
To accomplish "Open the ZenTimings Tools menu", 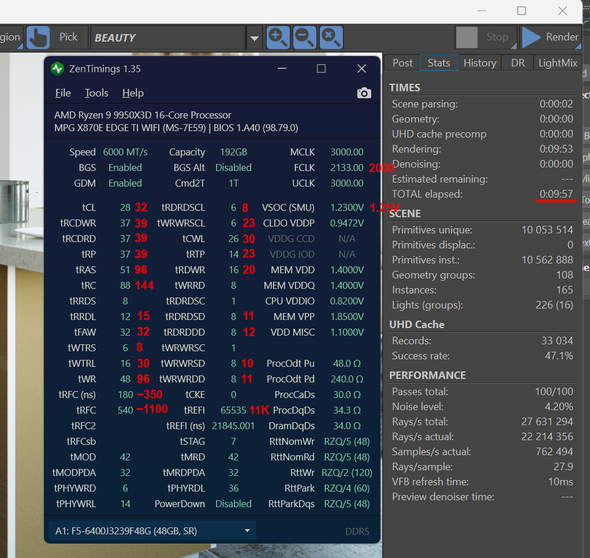I will tap(96, 93).
